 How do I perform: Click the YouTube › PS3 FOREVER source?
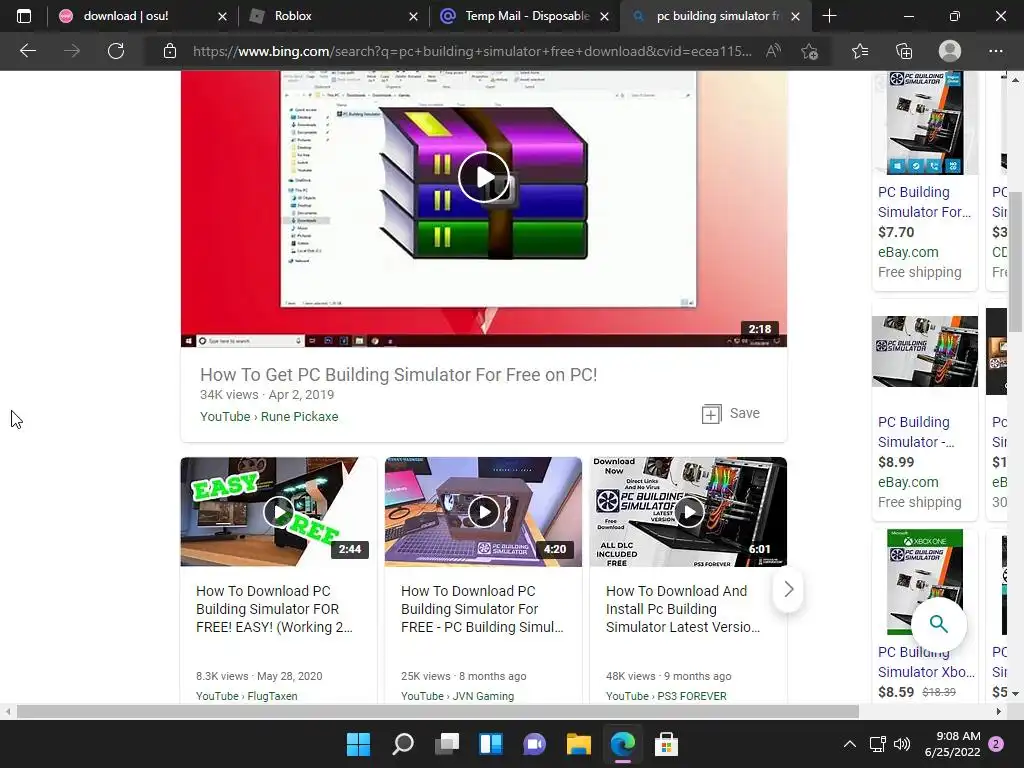click(666, 696)
